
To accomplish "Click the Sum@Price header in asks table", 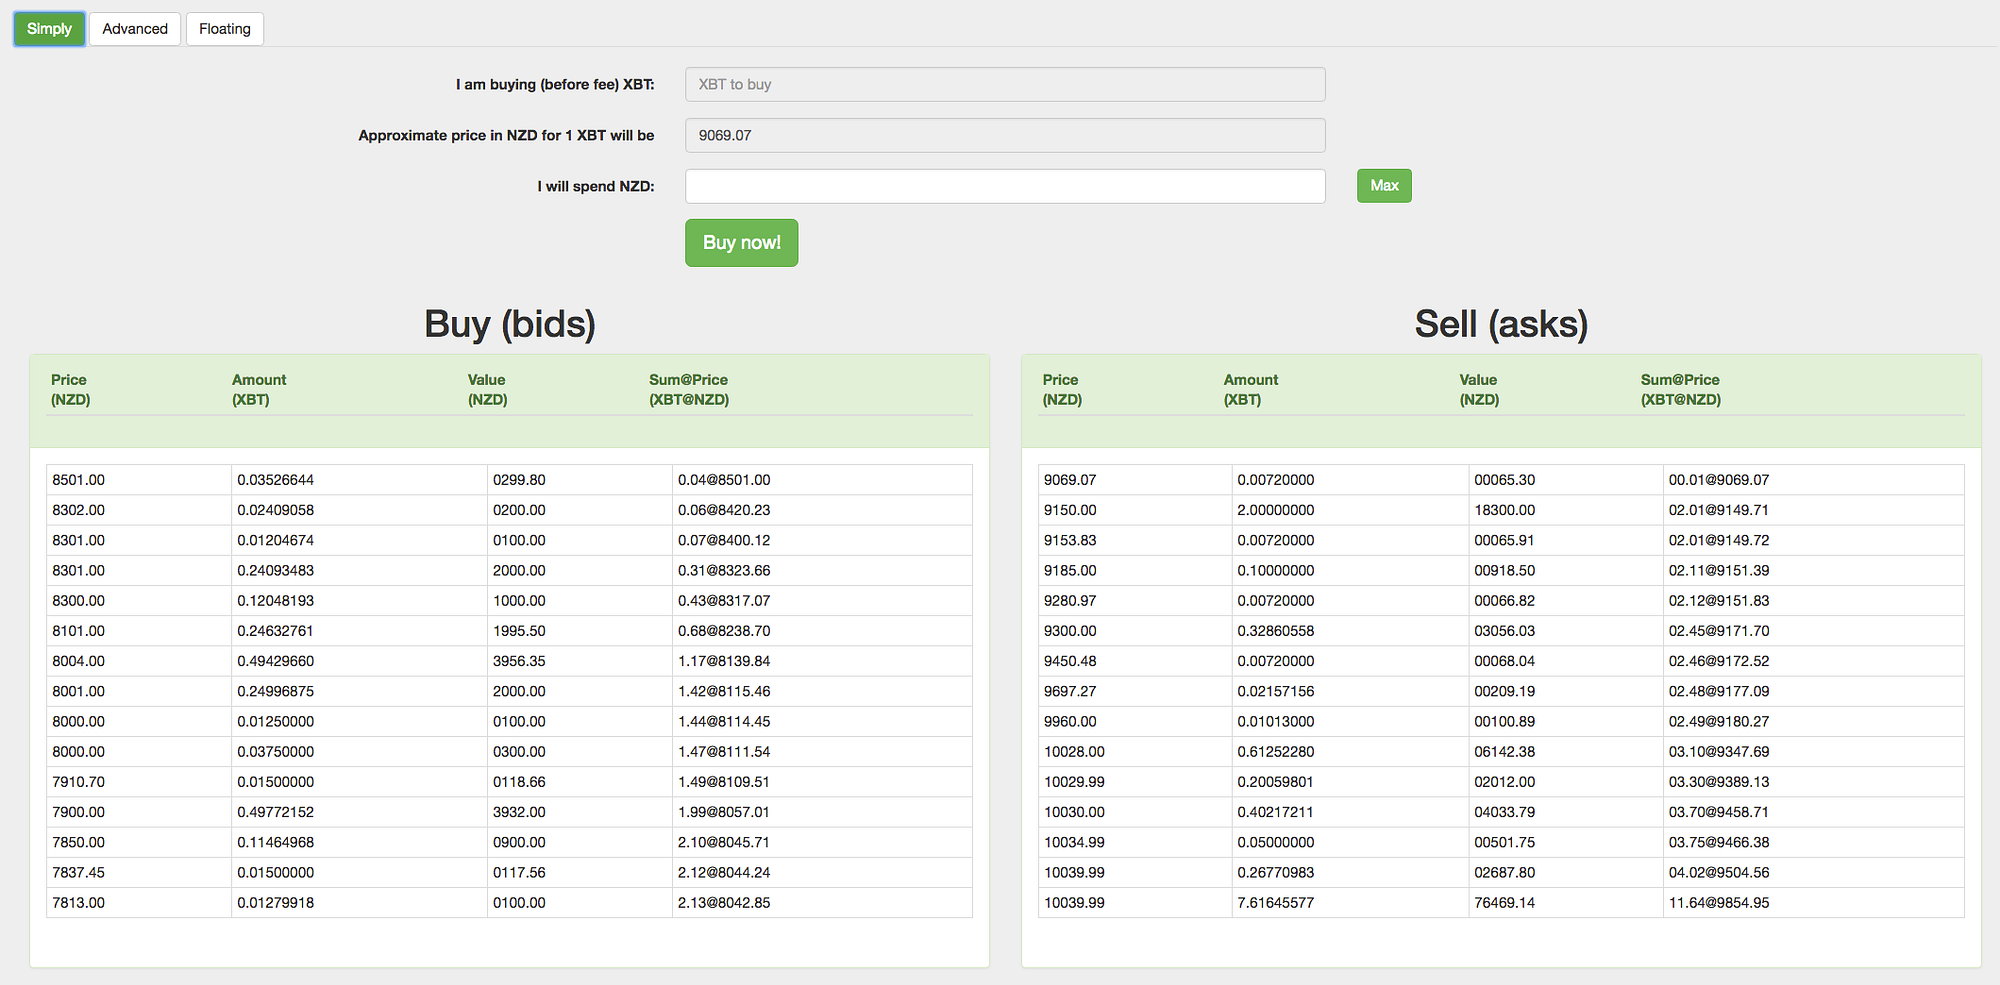I will [1681, 390].
